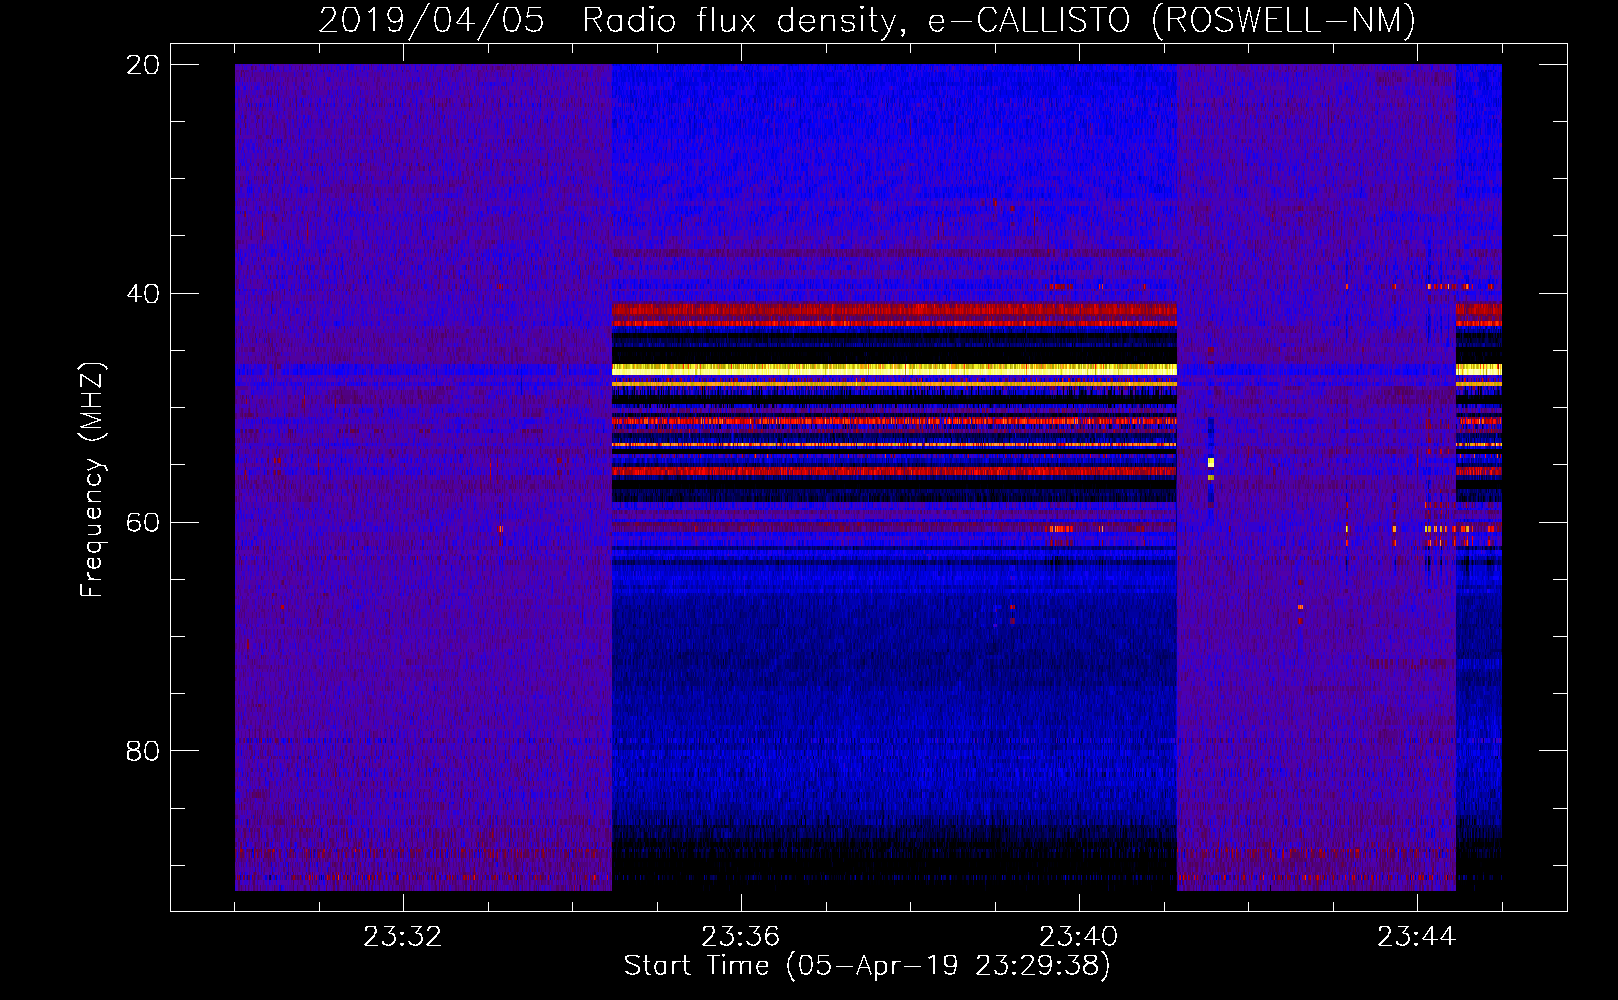Click the frequency tick label 80
Screen dimensions: 1618x1000
(x=142, y=751)
